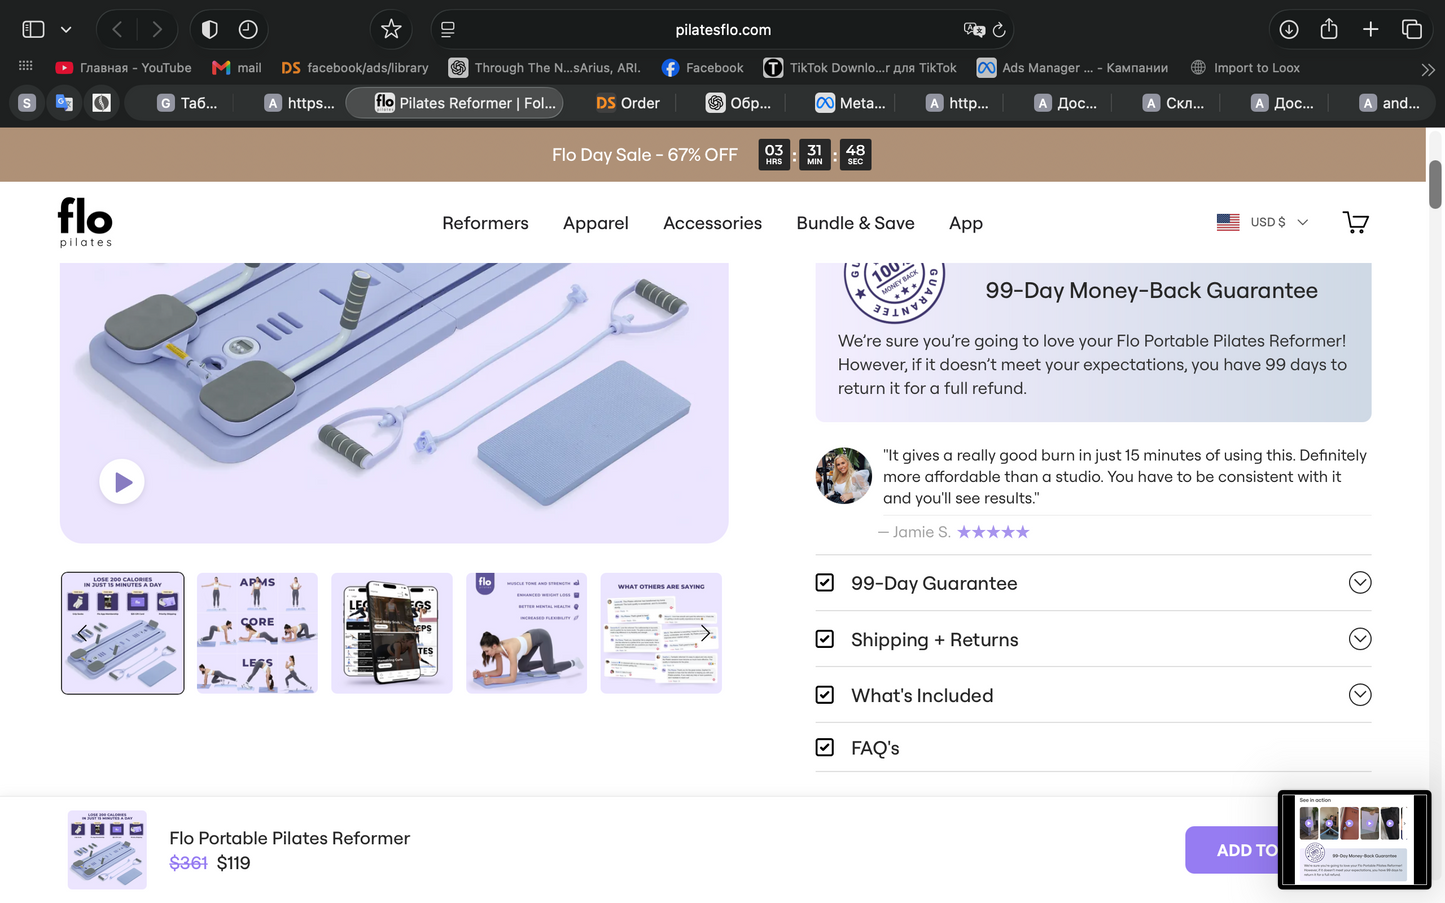Click the pilatesflo.com address field

(x=722, y=29)
